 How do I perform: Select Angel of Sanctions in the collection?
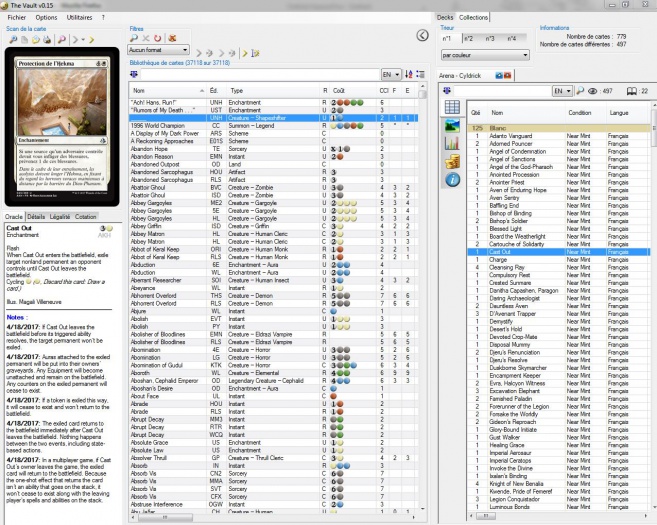tap(559, 159)
